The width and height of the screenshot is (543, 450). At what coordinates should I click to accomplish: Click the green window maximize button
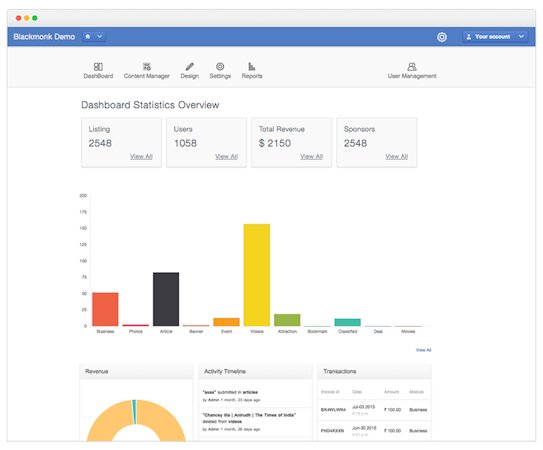(x=35, y=18)
